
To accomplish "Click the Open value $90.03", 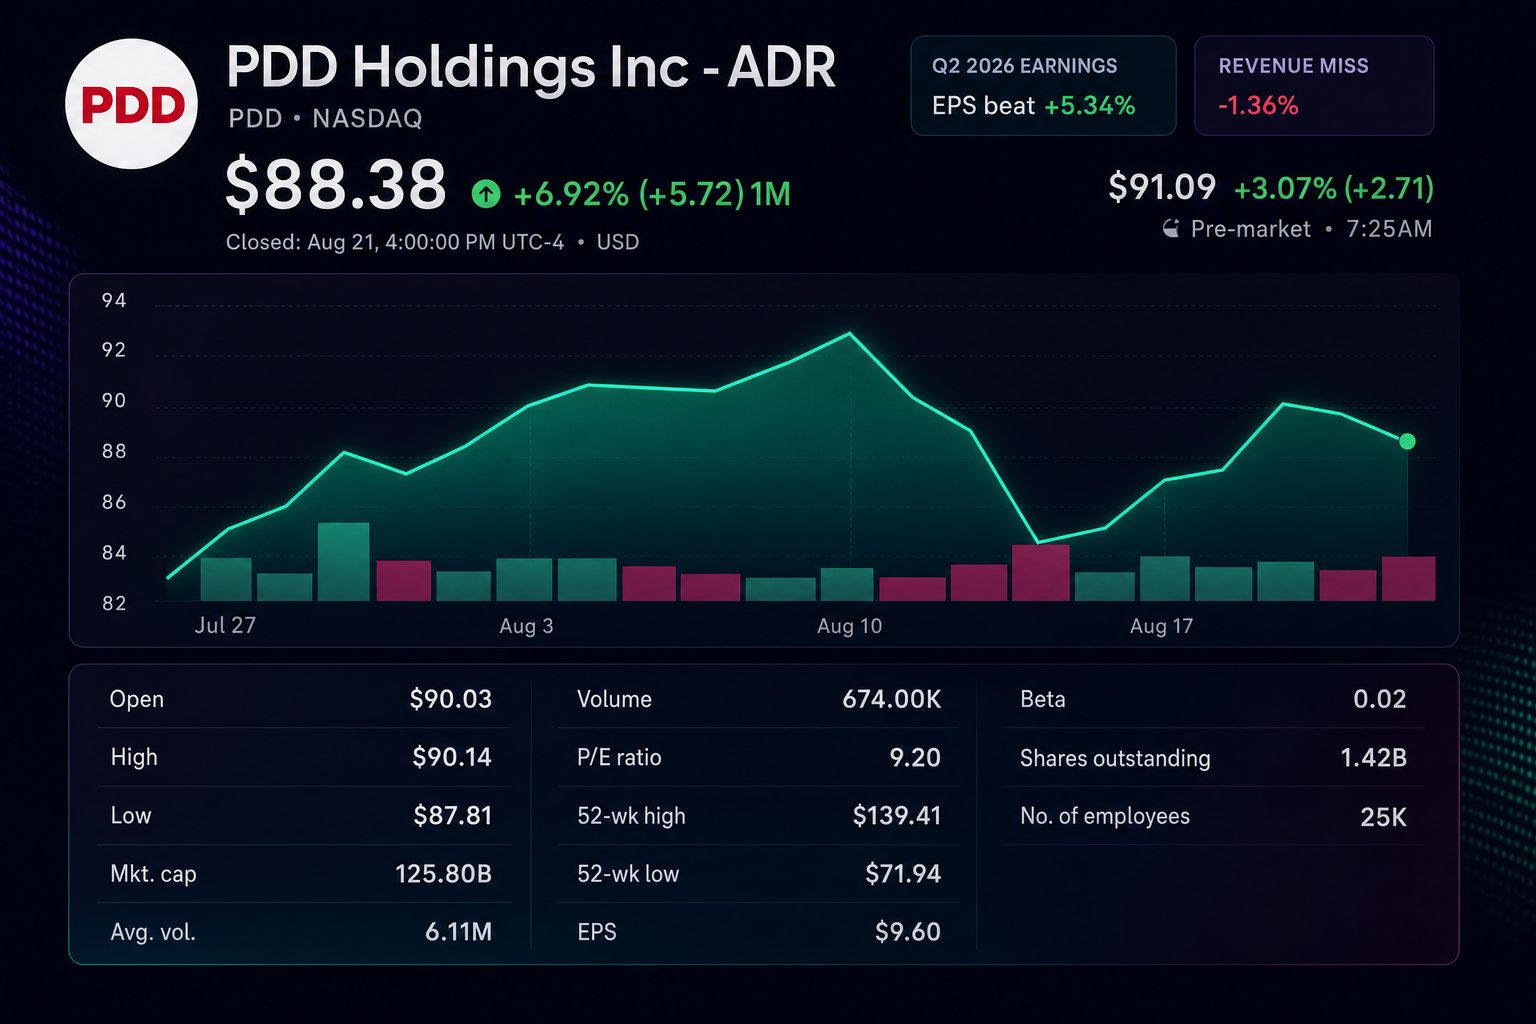I will [451, 699].
